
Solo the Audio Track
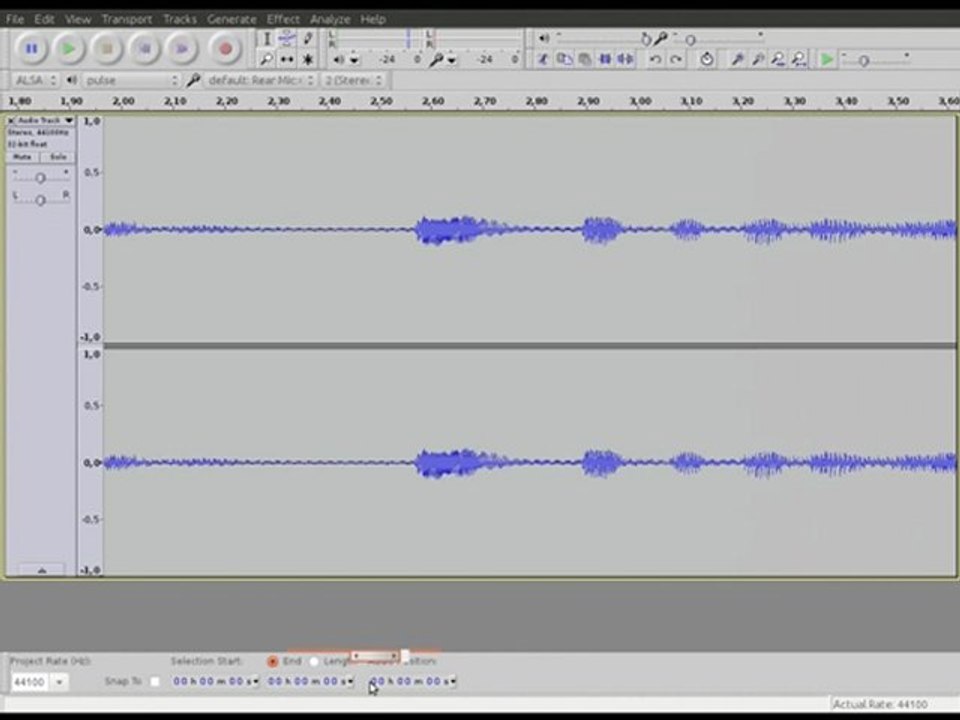58,157
